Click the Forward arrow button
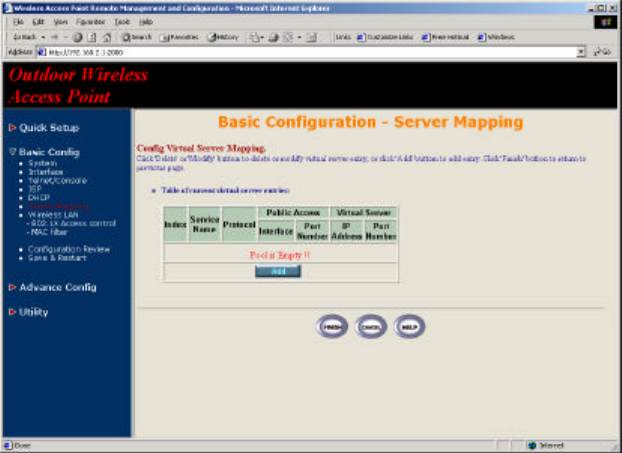The image size is (622, 453). 55,37
